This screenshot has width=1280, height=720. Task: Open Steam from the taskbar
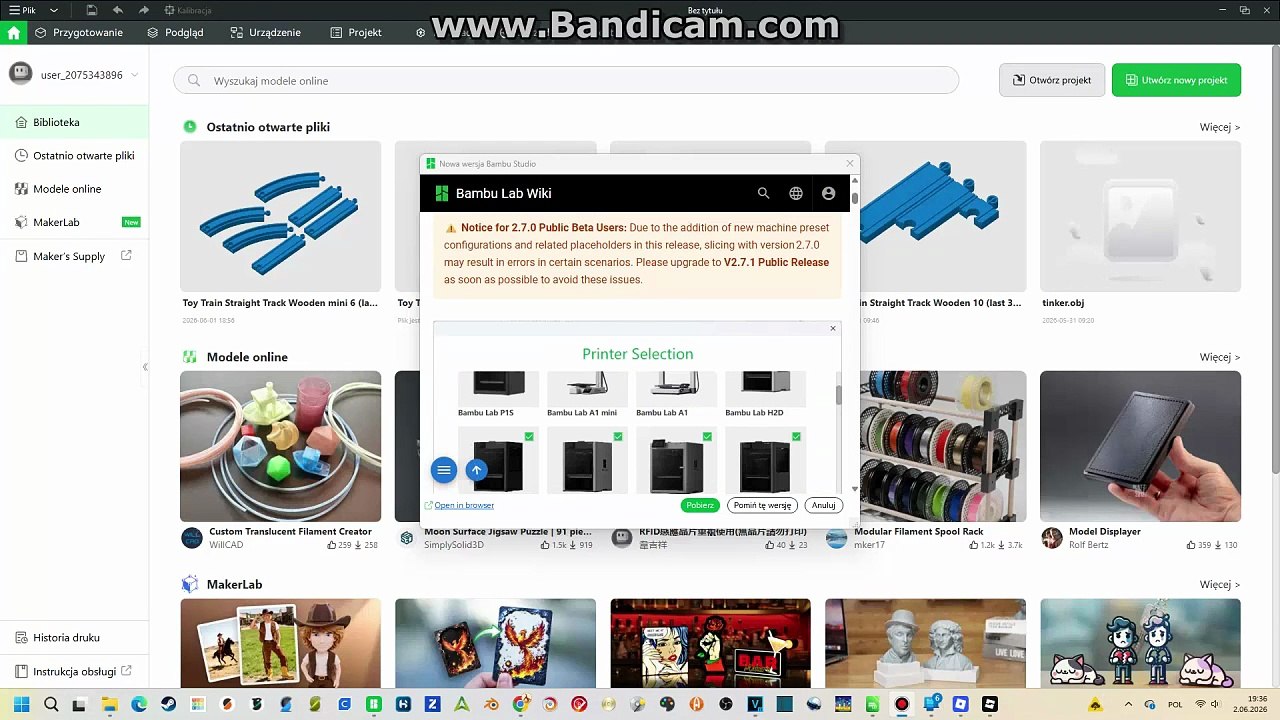[169, 704]
